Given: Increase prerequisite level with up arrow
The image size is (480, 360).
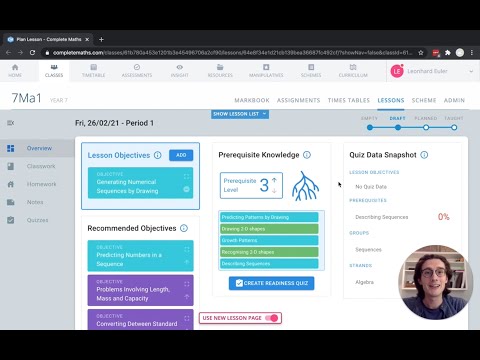Looking at the screenshot, I should pyautogui.click(x=274, y=180).
